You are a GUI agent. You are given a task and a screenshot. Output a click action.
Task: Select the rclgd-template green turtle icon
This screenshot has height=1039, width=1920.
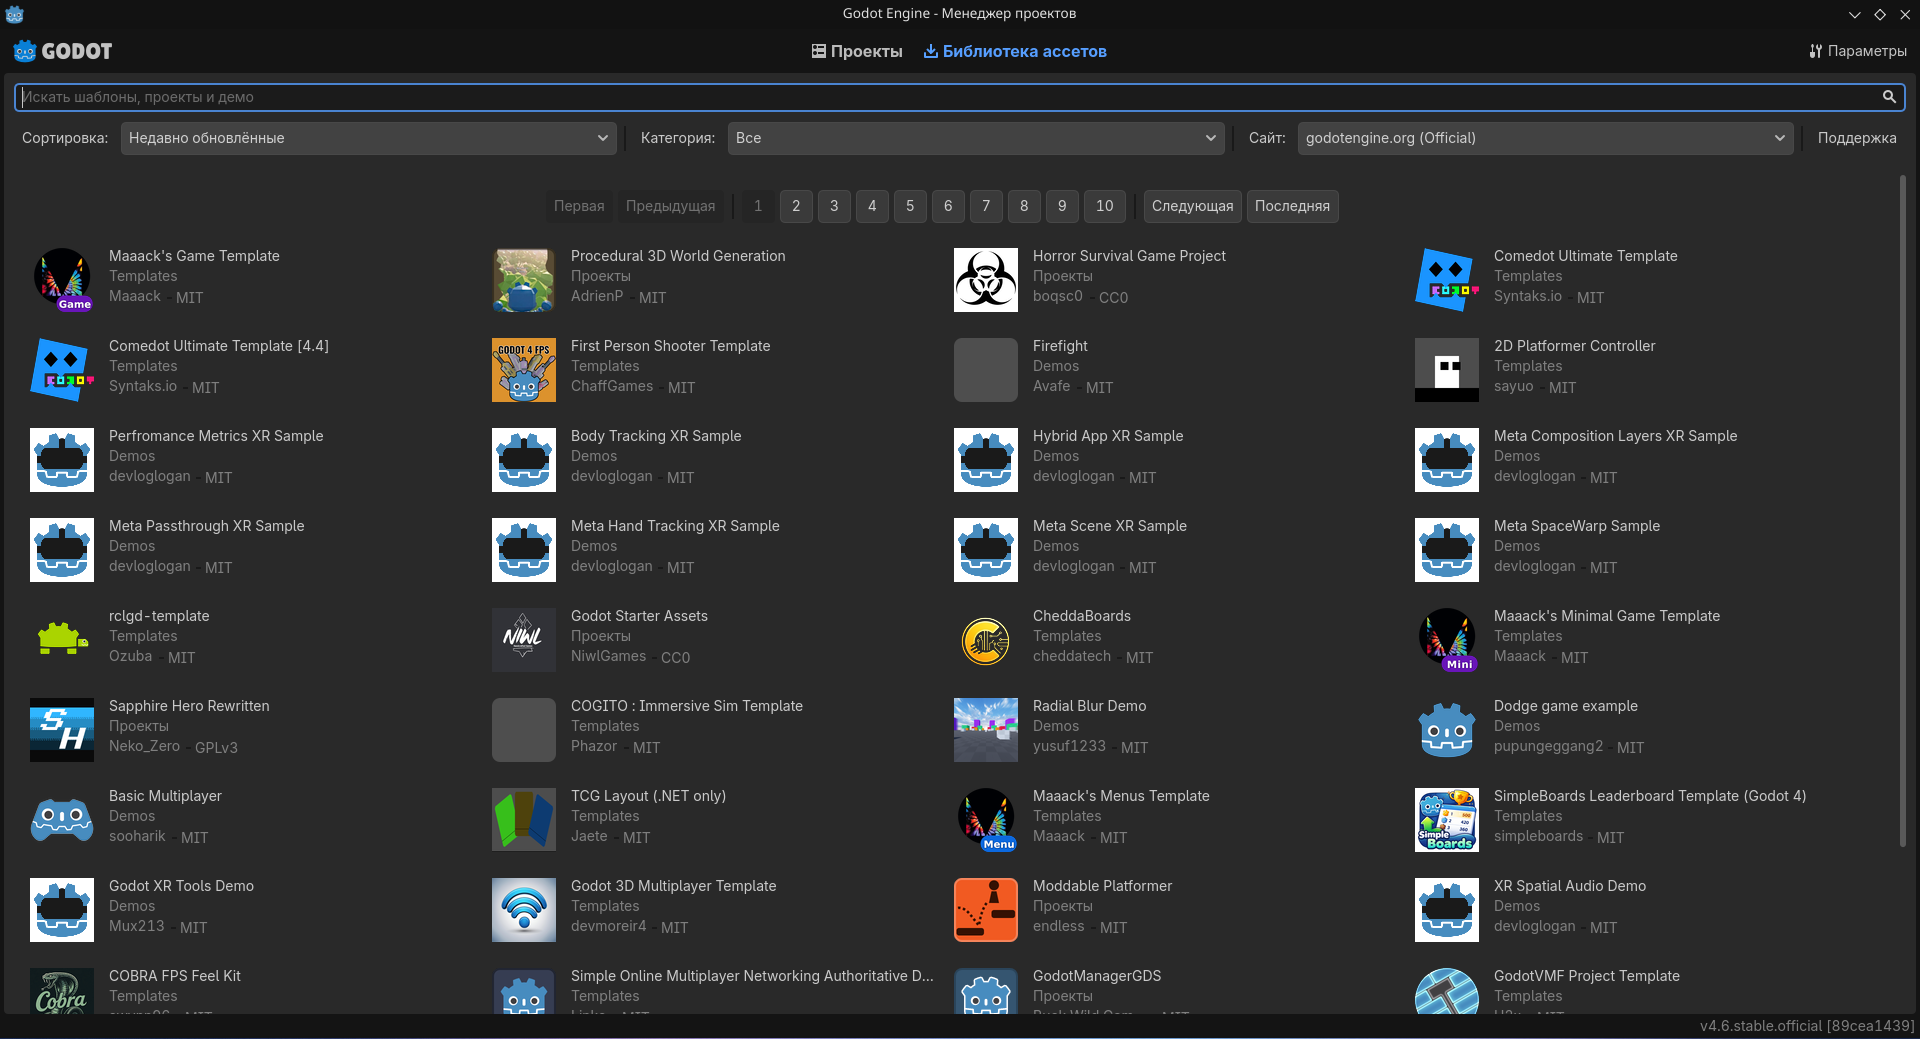62,640
